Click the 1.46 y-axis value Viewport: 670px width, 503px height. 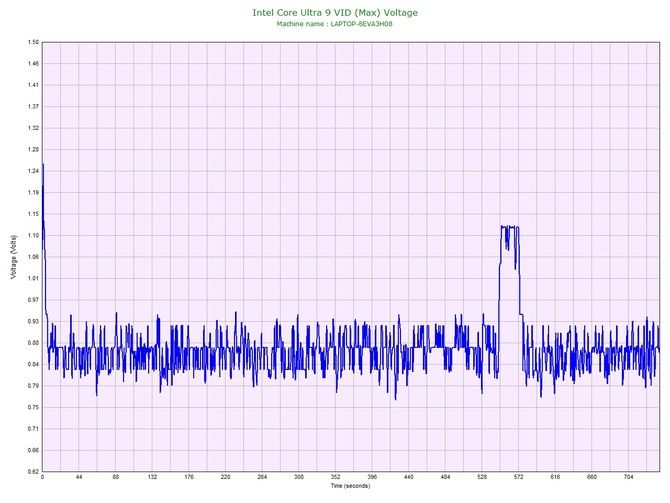(x=33, y=64)
